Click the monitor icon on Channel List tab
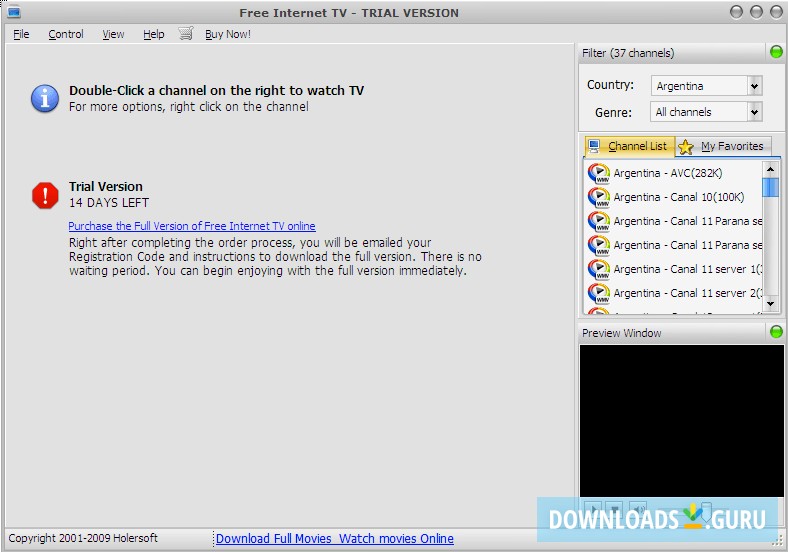 coord(594,146)
